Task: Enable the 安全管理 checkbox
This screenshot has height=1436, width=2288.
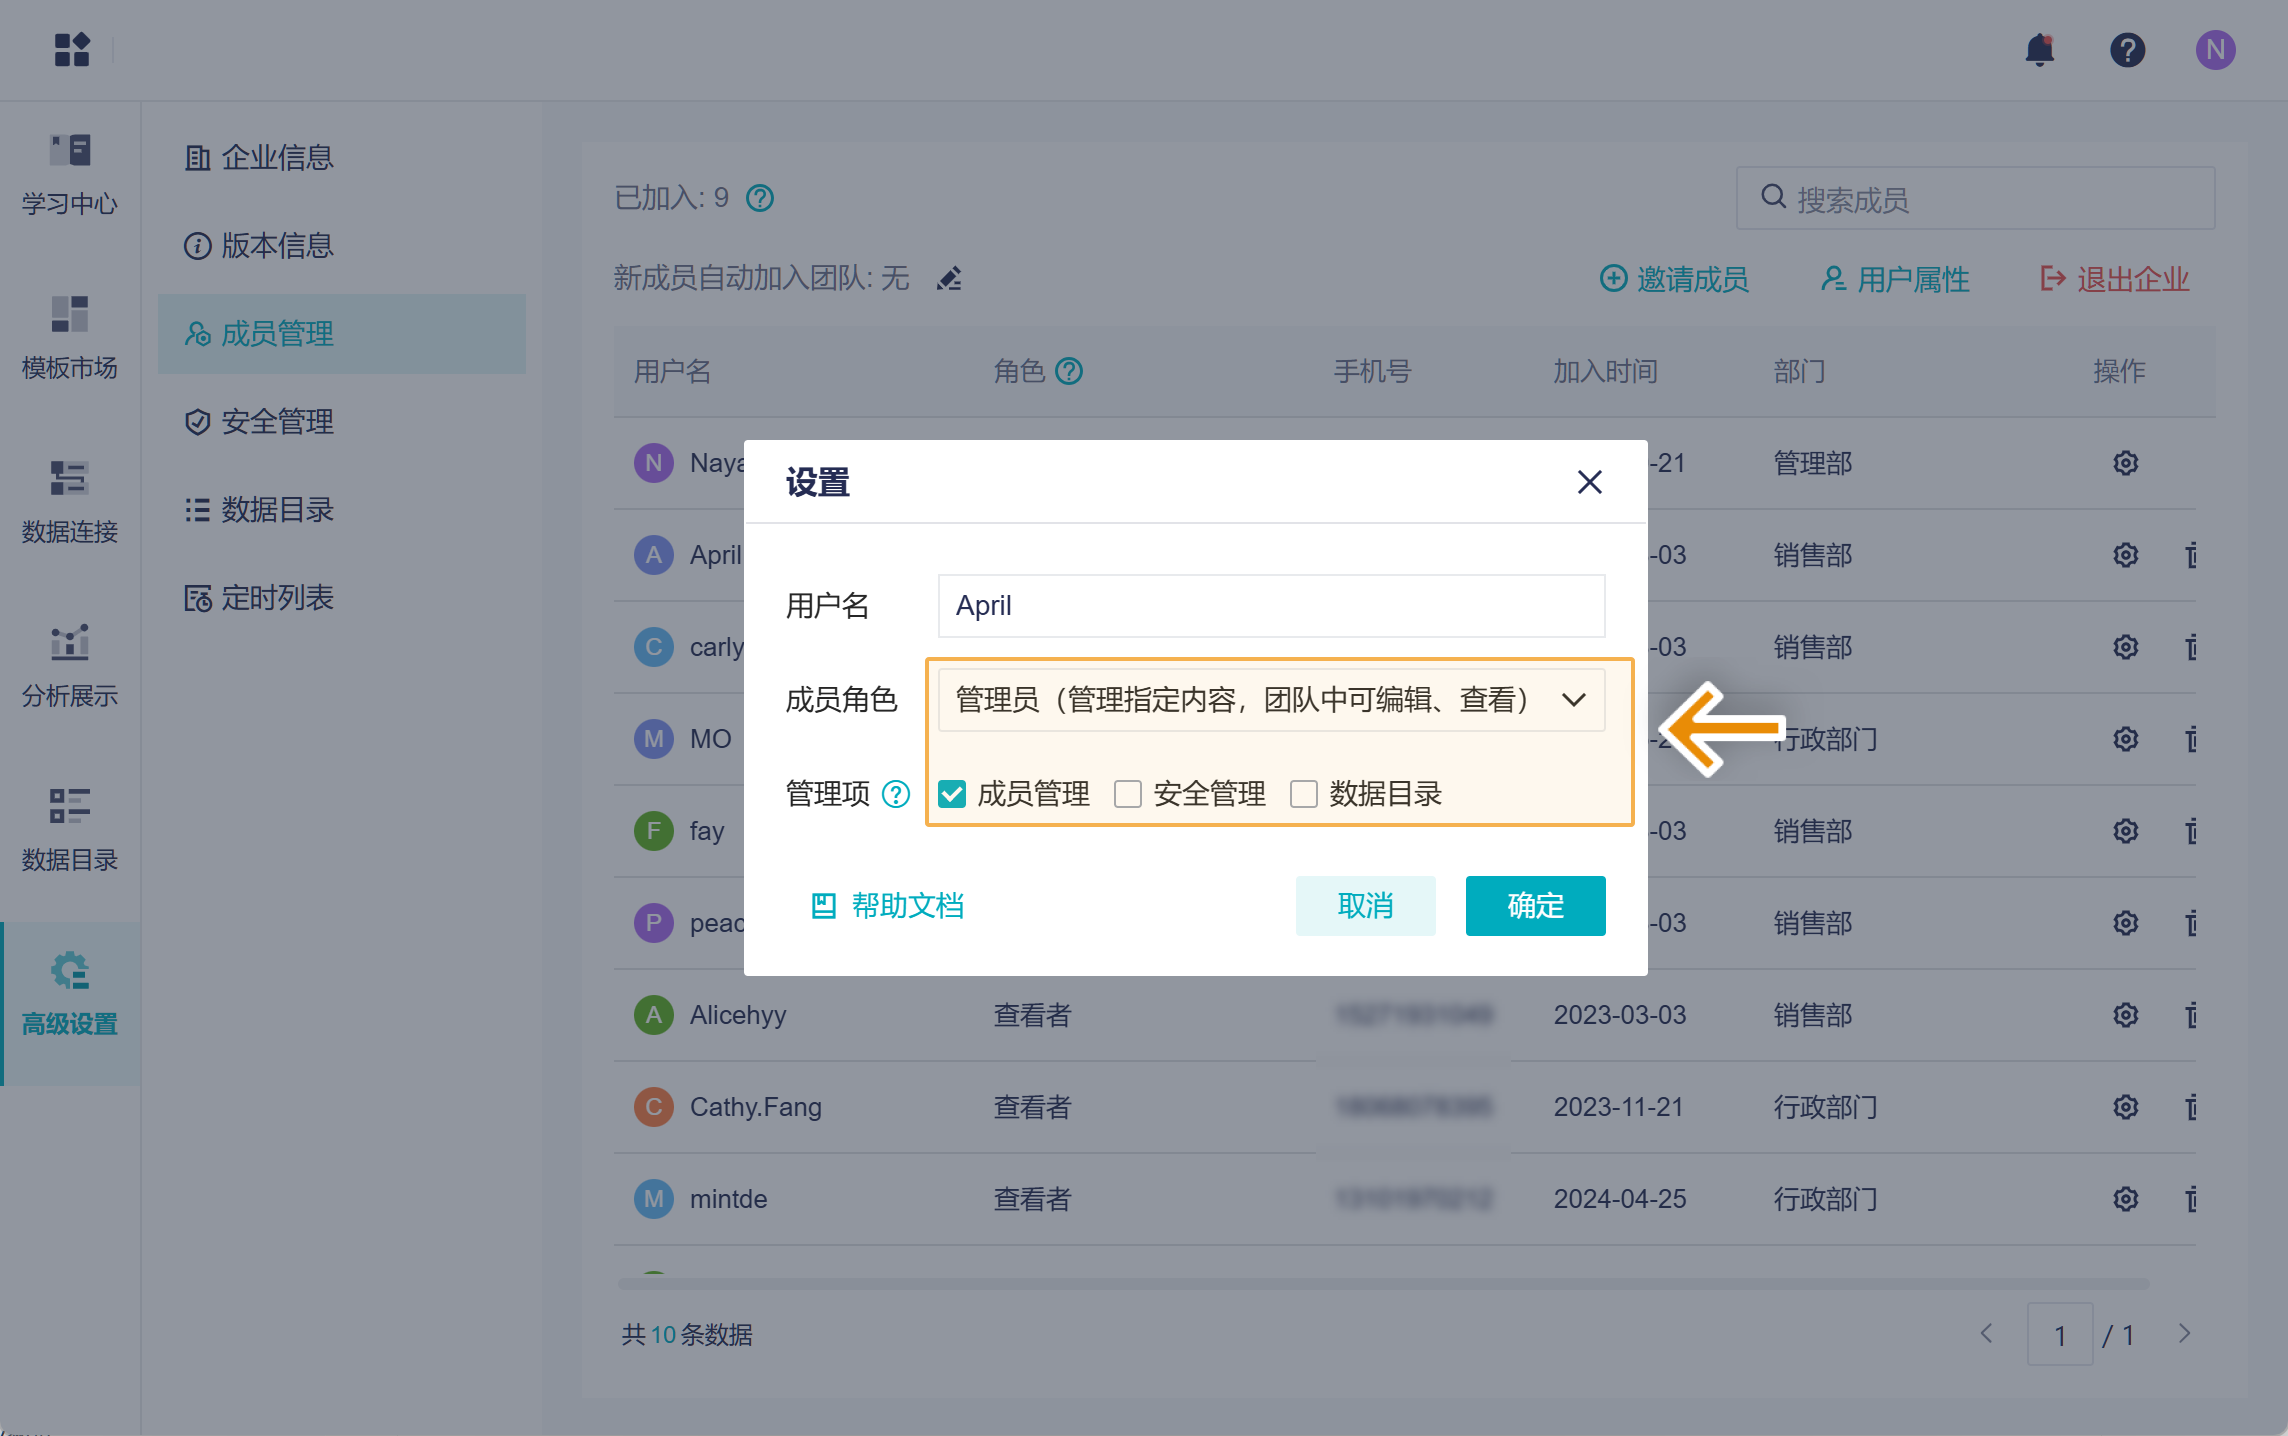Action: click(1128, 794)
